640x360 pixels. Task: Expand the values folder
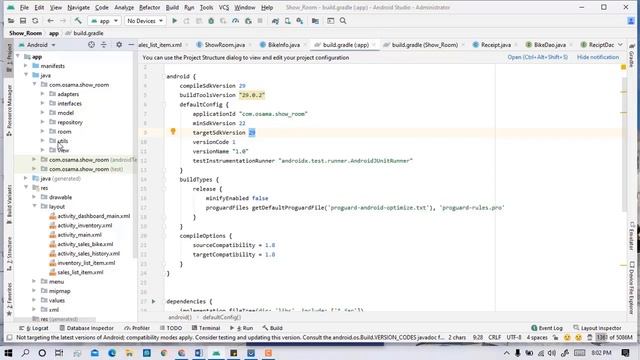(x=34, y=300)
